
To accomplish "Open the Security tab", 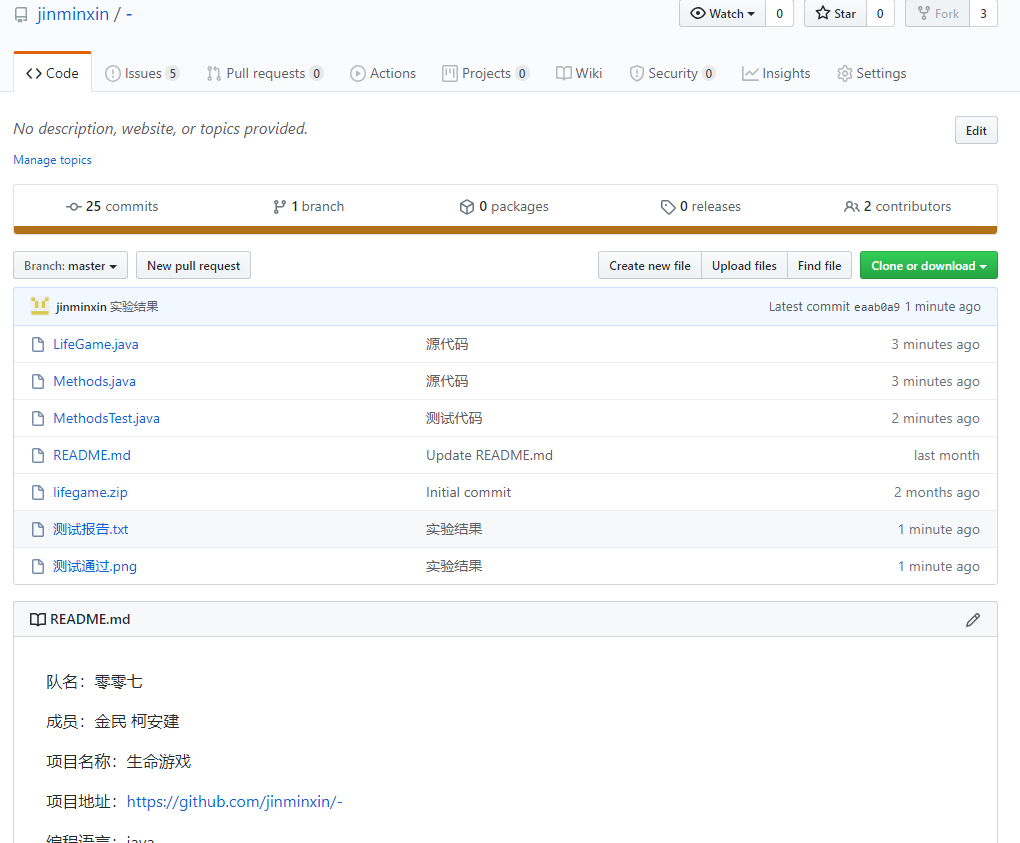I will pyautogui.click(x=673, y=74).
